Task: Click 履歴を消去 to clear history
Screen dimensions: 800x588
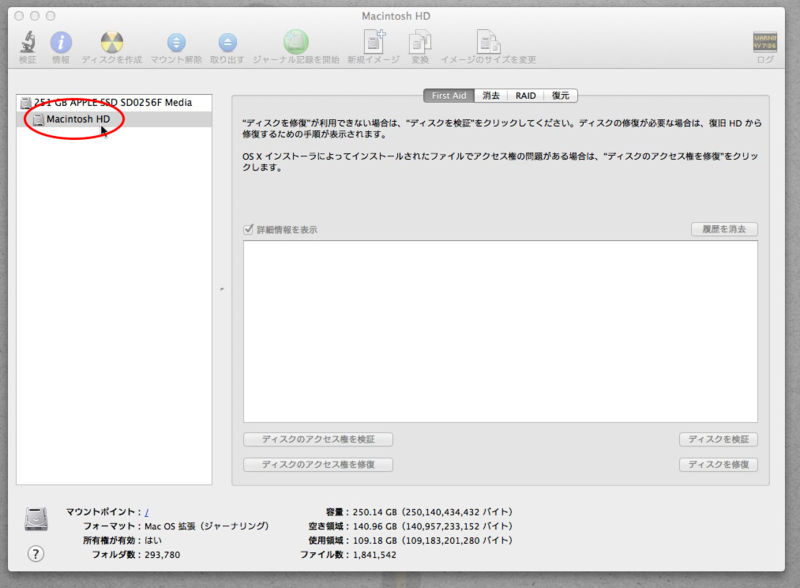Action: point(724,228)
